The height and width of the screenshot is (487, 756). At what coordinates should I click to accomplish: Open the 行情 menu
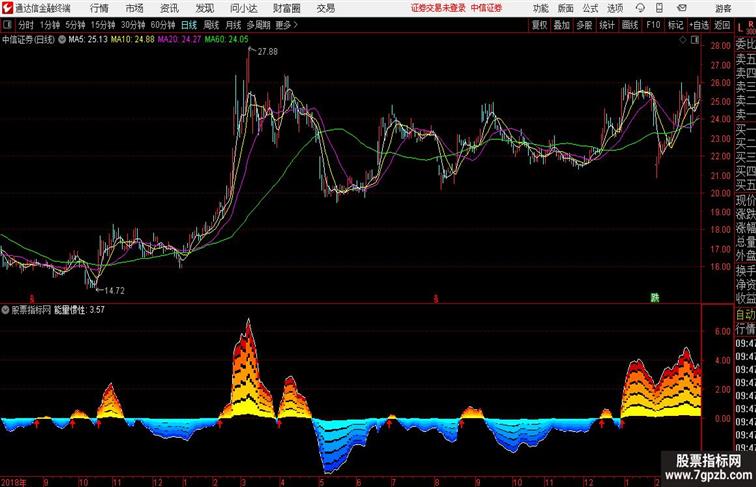(x=99, y=8)
